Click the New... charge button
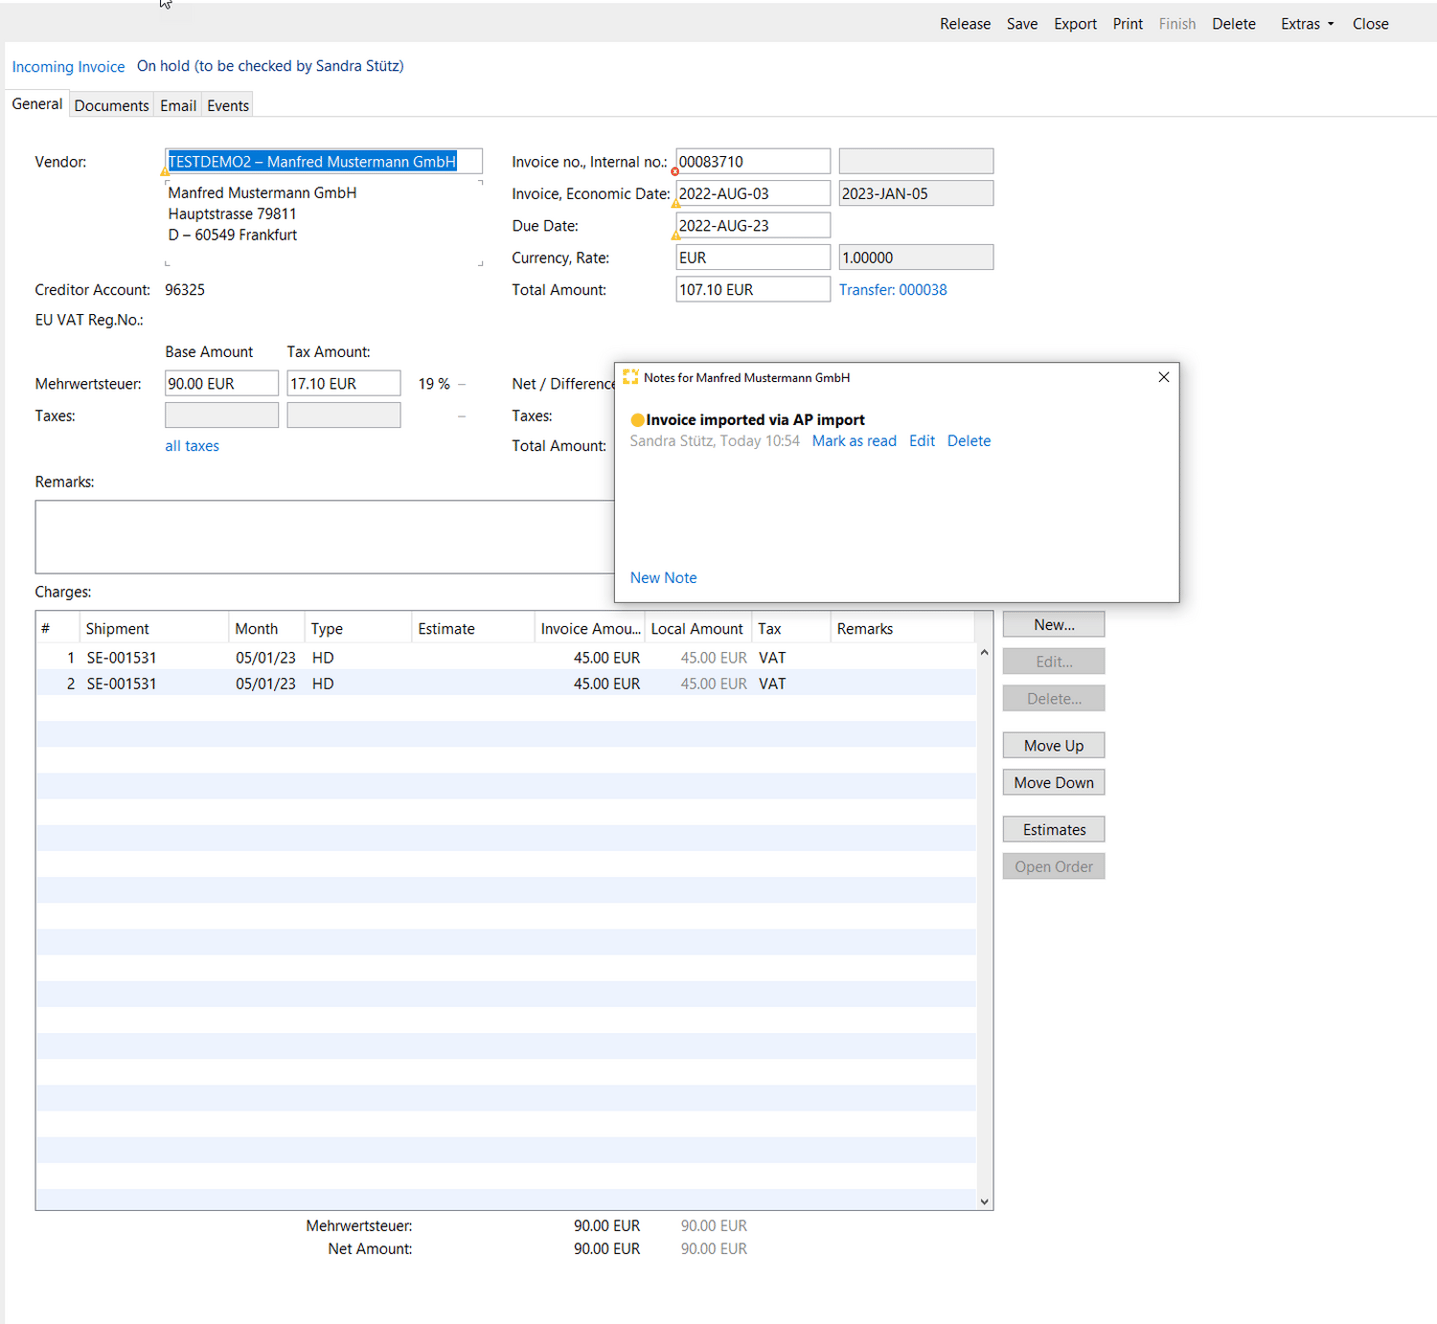The width and height of the screenshot is (1437, 1324). pos(1054,624)
